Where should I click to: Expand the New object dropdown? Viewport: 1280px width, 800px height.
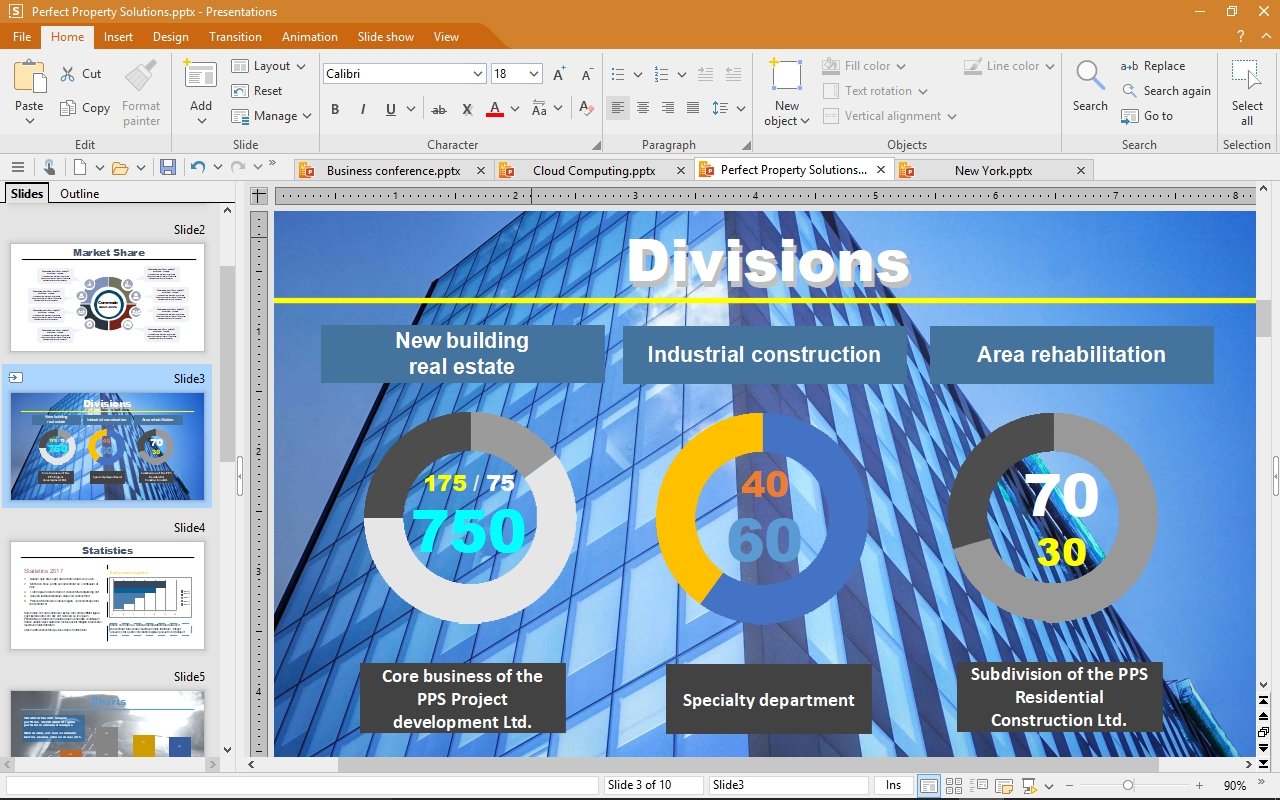point(804,121)
